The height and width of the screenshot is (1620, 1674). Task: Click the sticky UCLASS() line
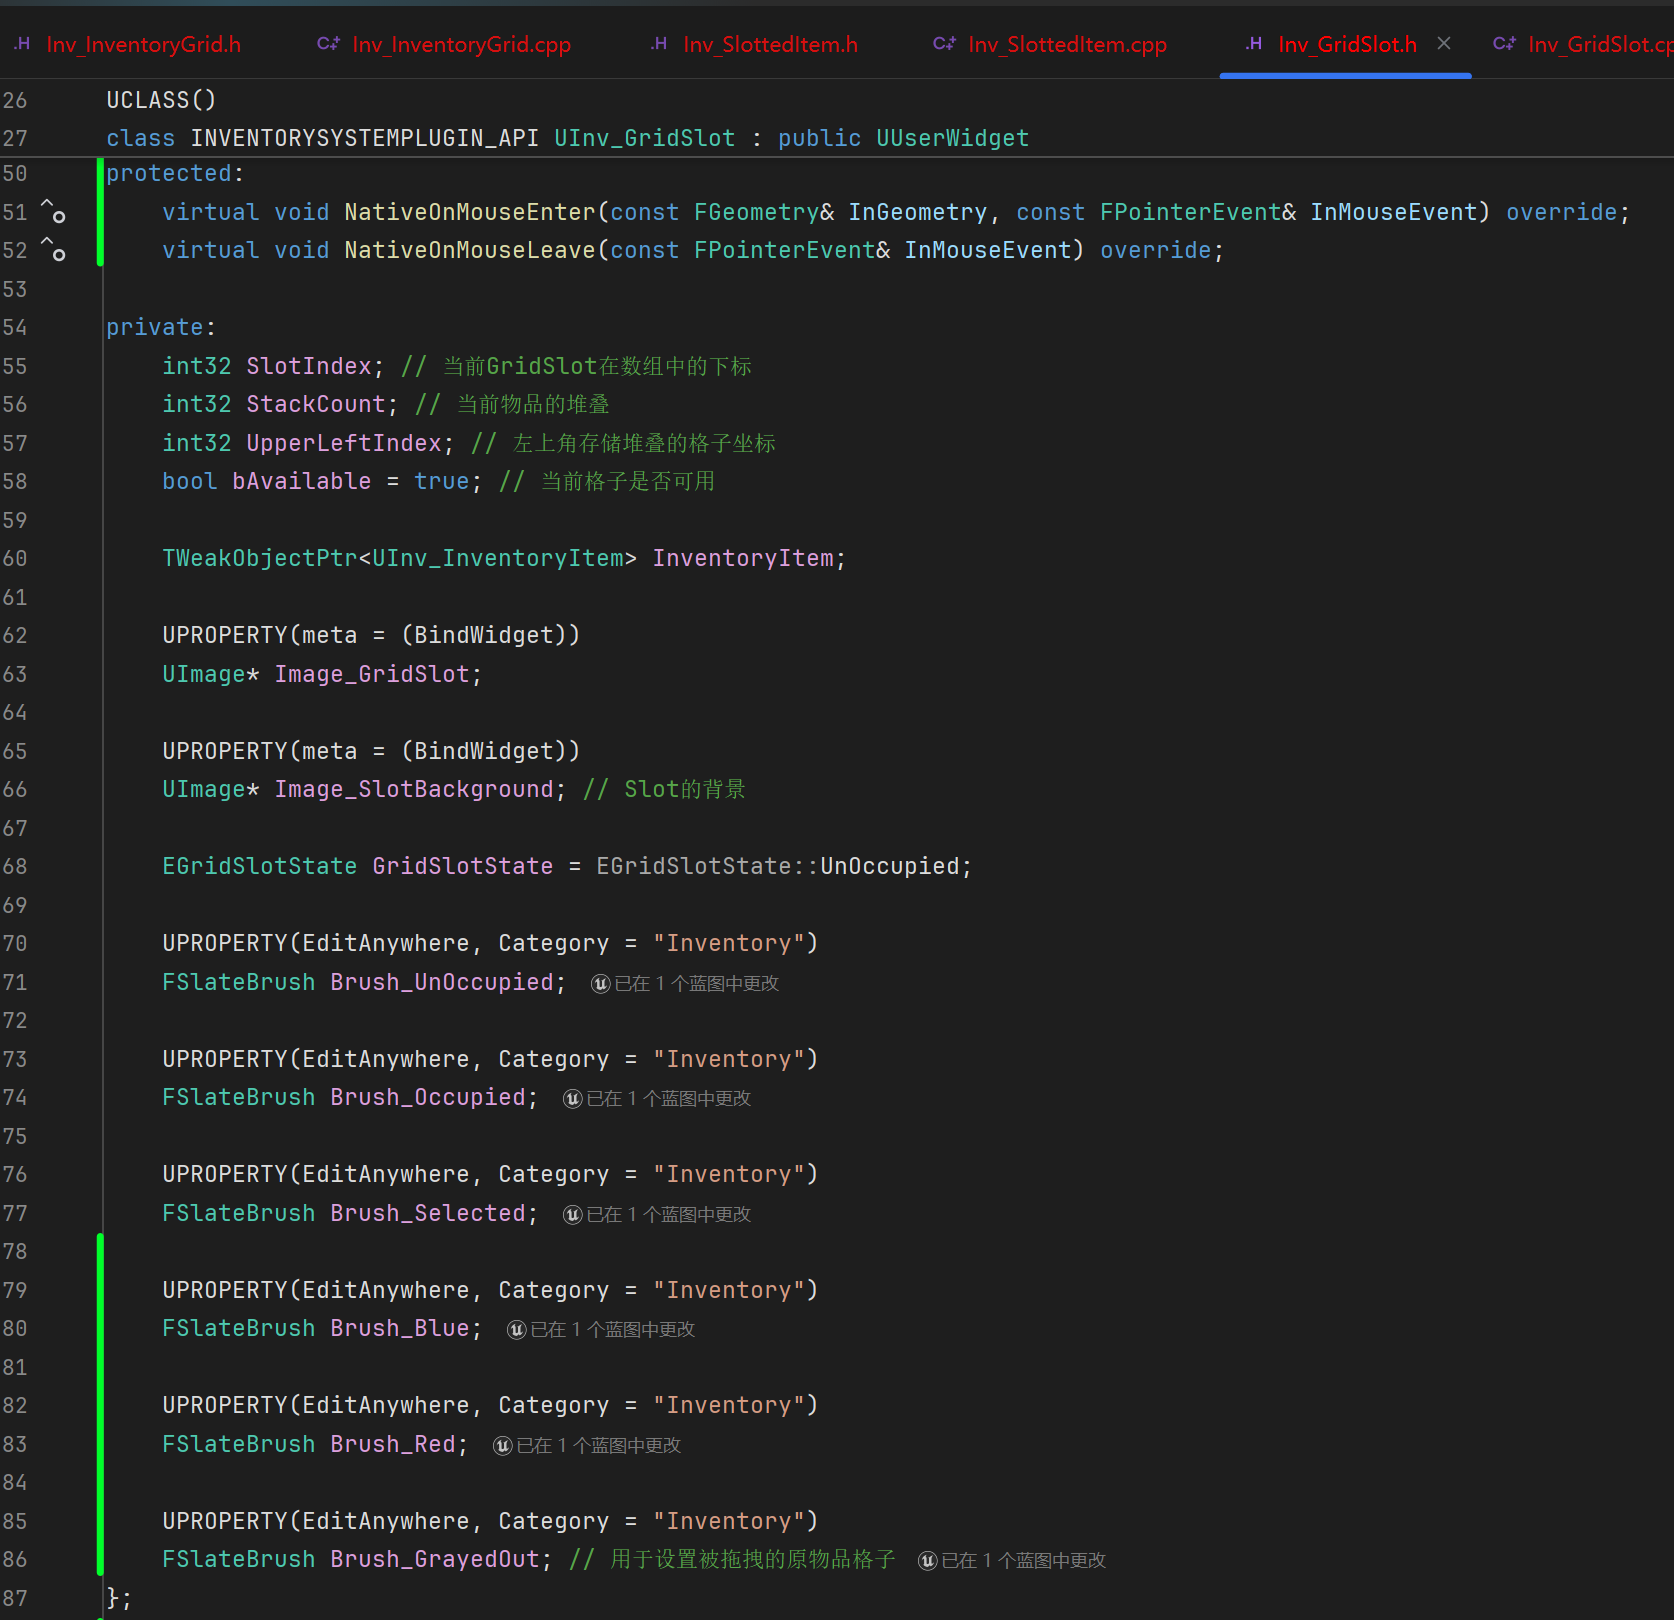click(161, 100)
